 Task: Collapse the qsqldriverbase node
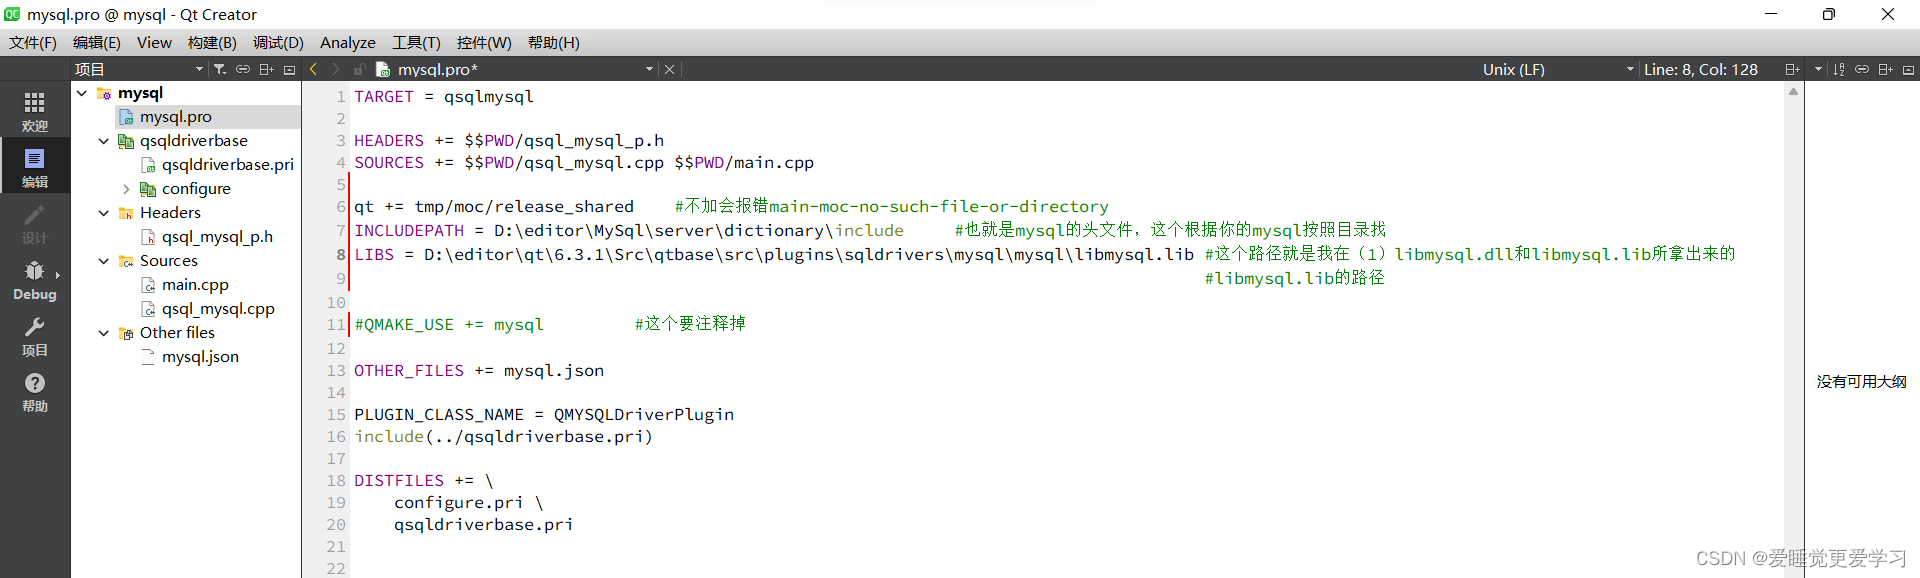coord(104,141)
